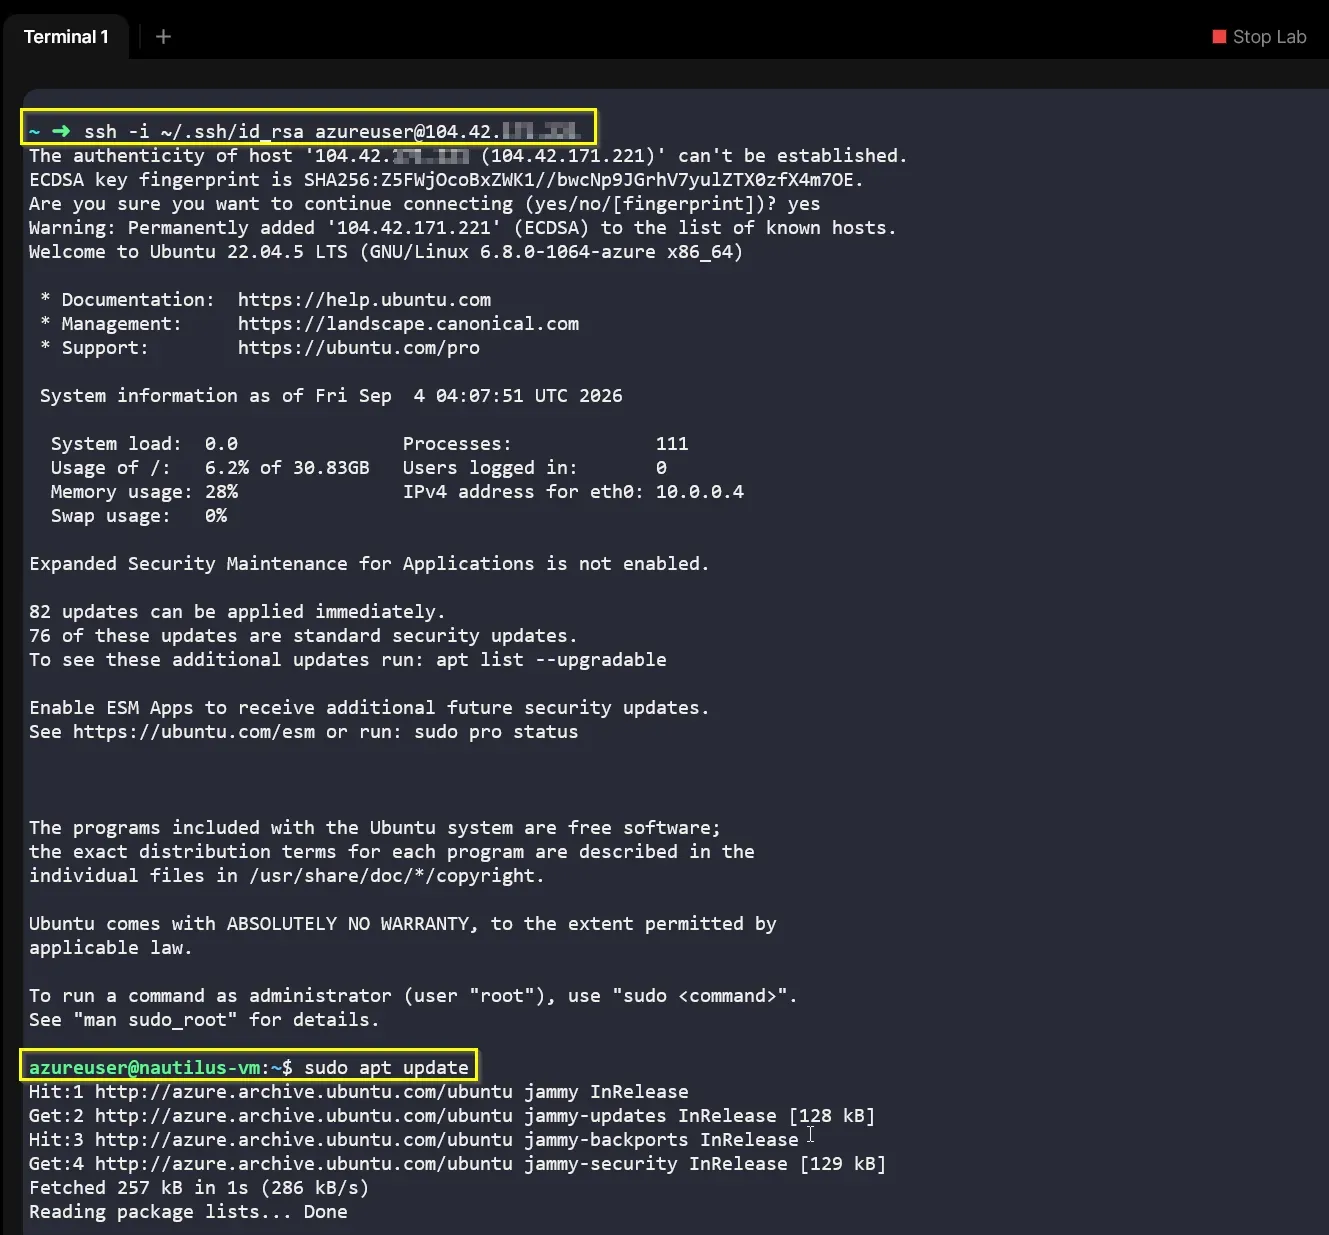Click 'Welcome to Ubuntu 22.04.5 LTS' text
Viewport: 1329px width, 1235px height.
[188, 252]
